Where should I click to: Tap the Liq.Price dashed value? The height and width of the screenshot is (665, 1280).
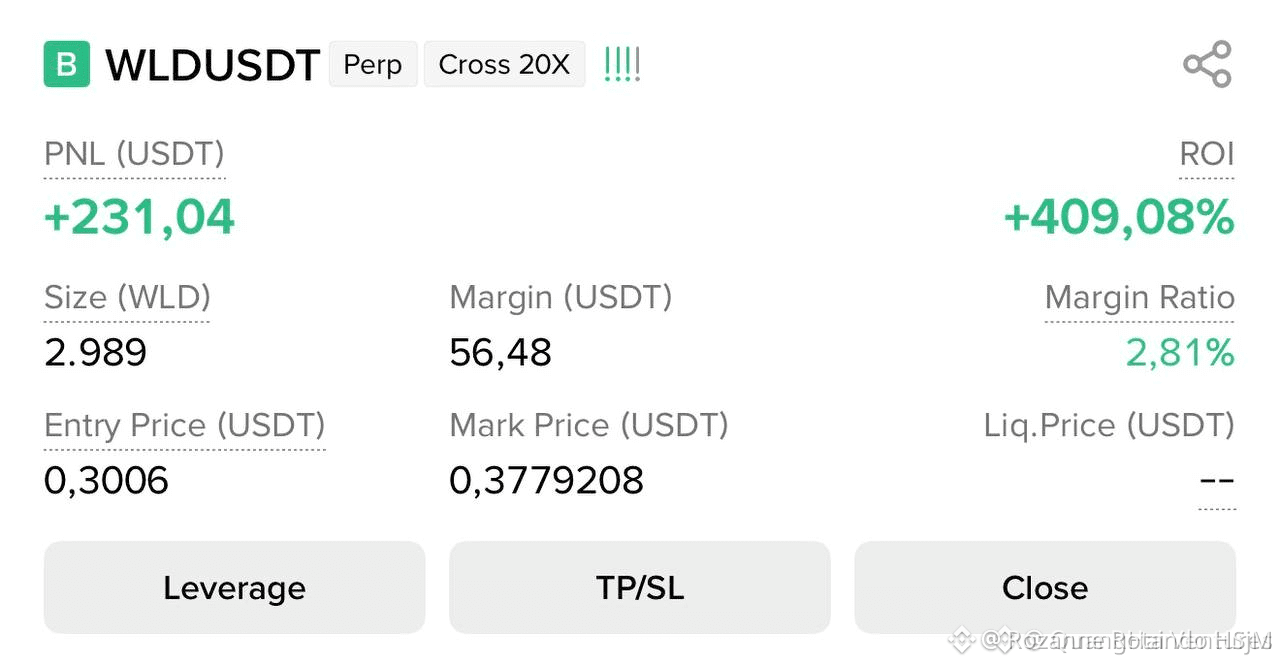1217,481
